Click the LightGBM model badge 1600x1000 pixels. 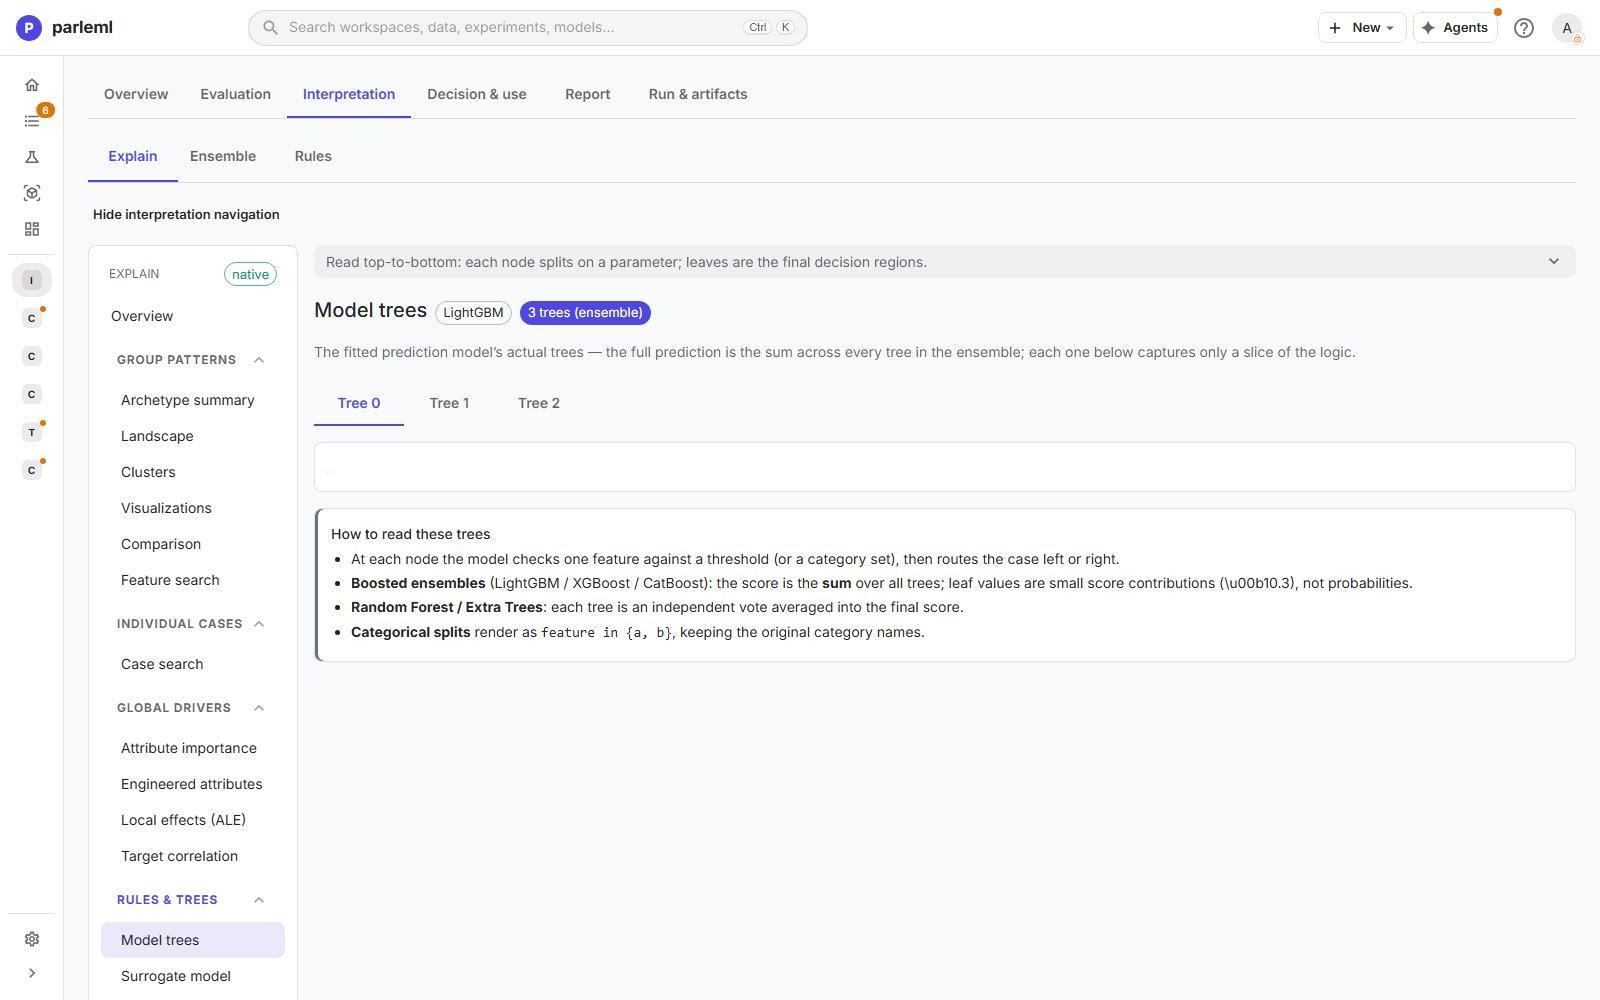473,313
